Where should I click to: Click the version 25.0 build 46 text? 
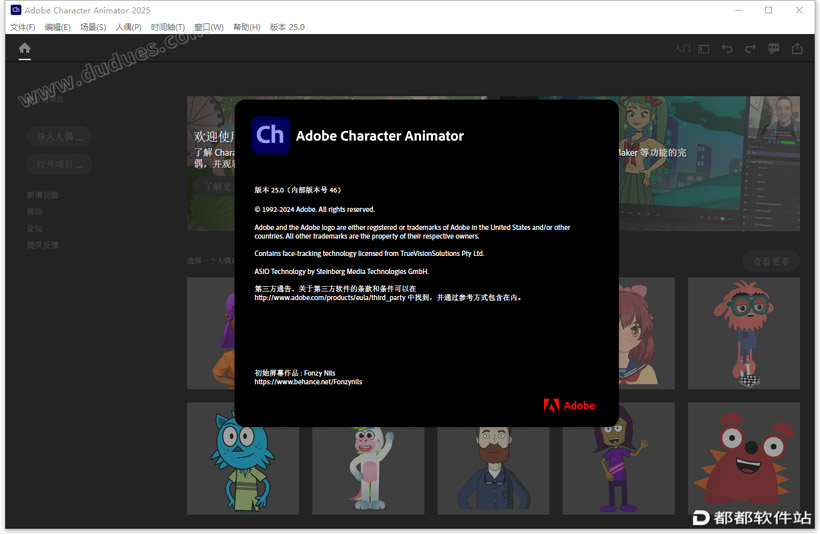298,190
